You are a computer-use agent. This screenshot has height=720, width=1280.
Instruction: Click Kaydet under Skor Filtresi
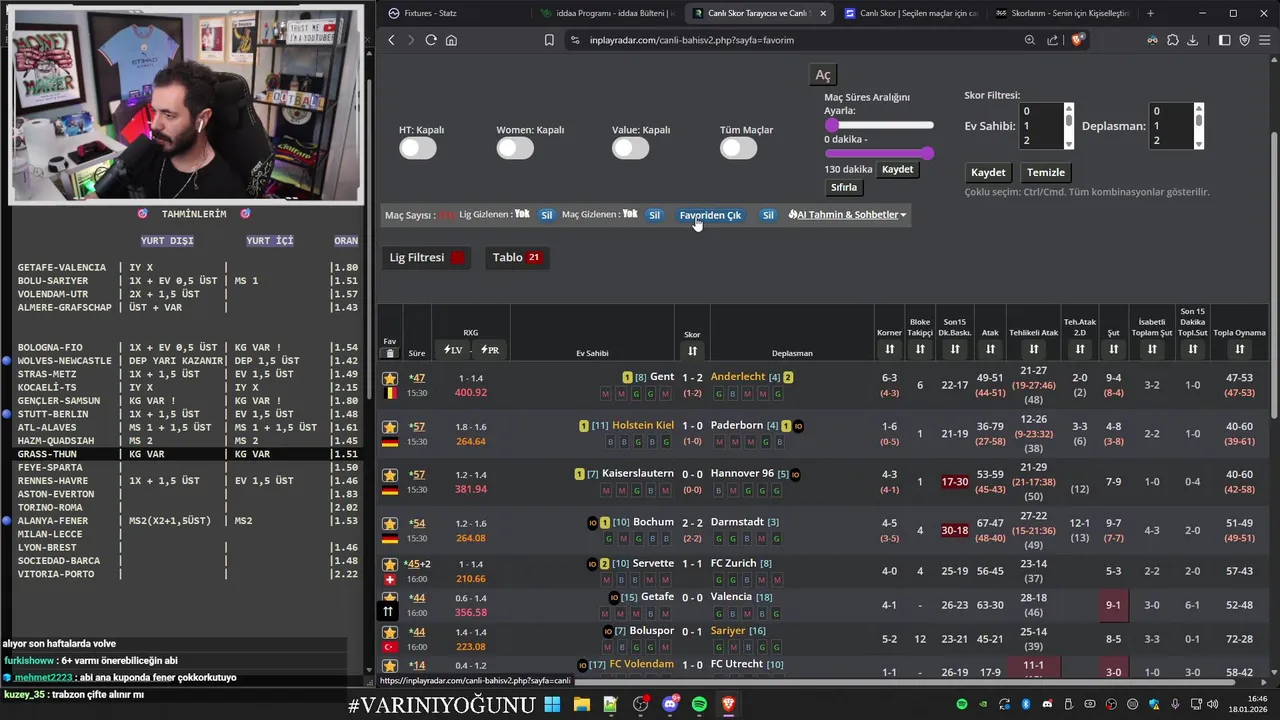tap(988, 172)
